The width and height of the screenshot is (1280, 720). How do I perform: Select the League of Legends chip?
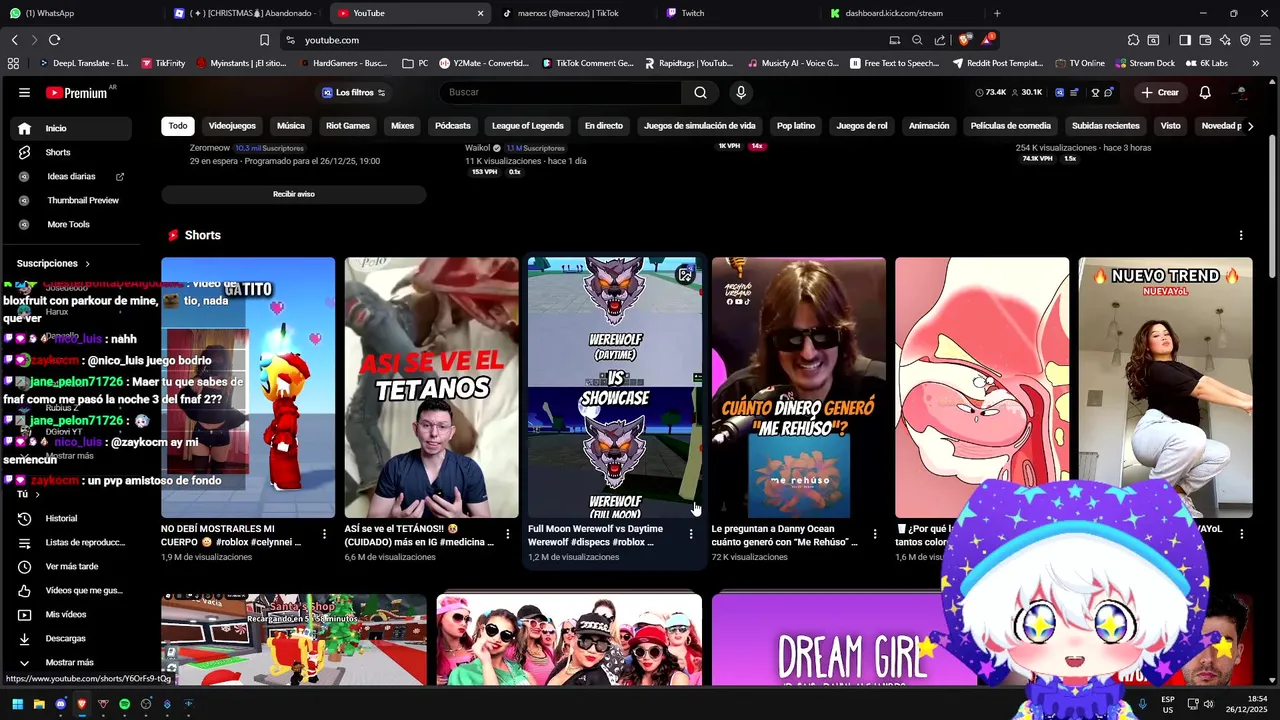tap(527, 126)
